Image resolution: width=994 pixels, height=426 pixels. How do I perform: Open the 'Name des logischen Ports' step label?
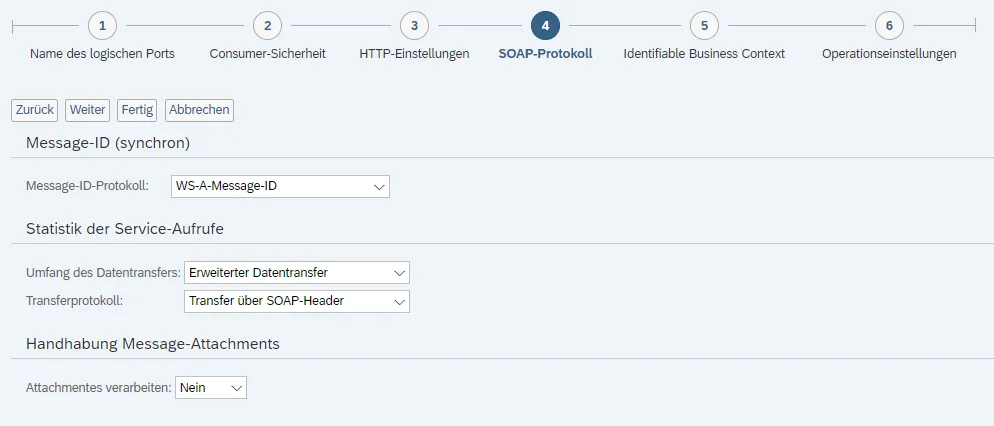click(x=102, y=54)
